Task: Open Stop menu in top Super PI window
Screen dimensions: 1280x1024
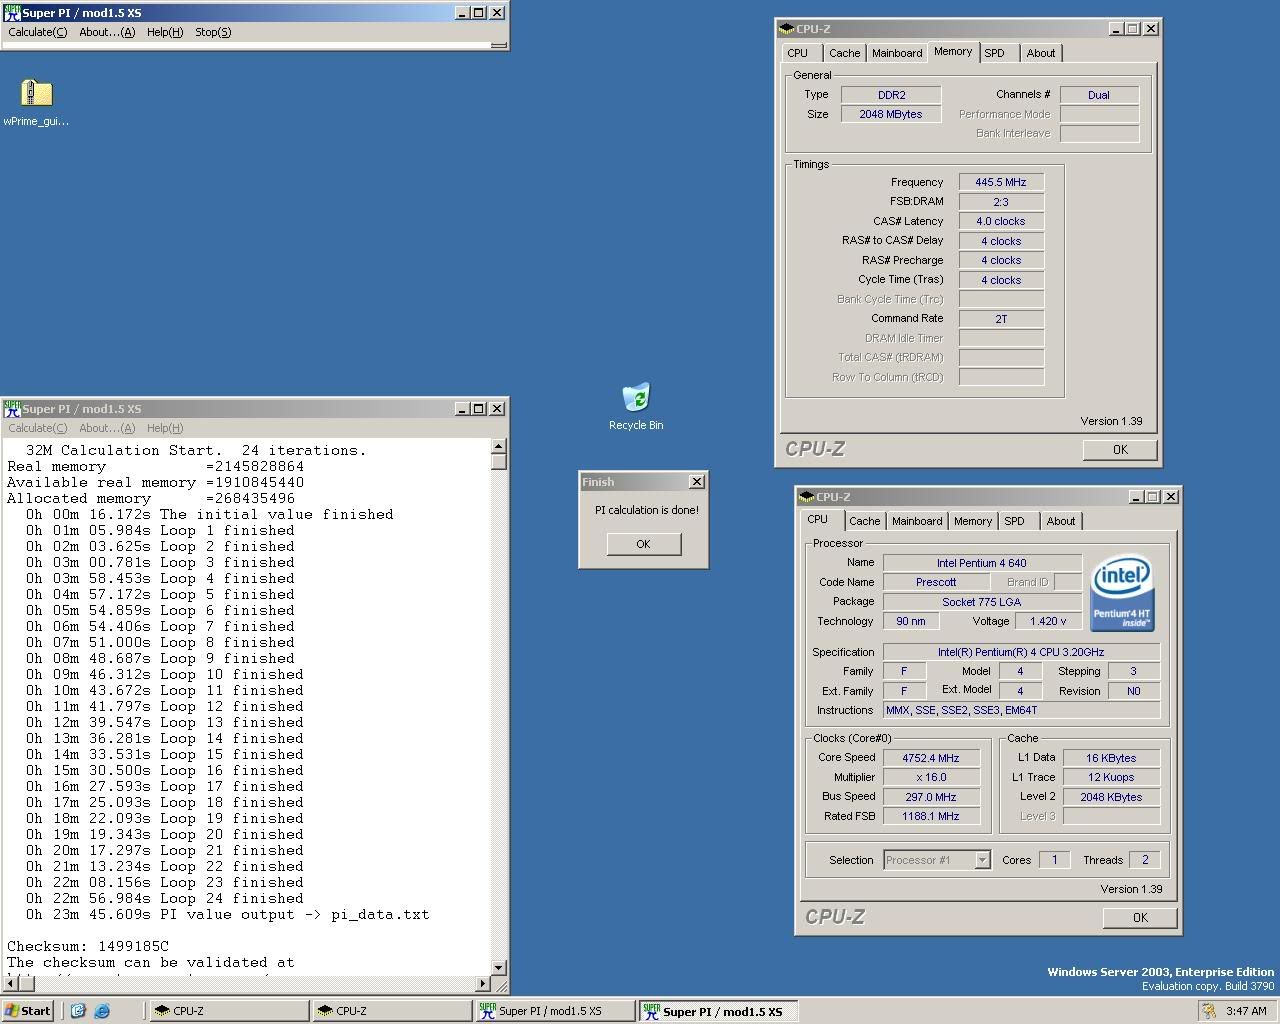Action: pyautogui.click(x=213, y=32)
